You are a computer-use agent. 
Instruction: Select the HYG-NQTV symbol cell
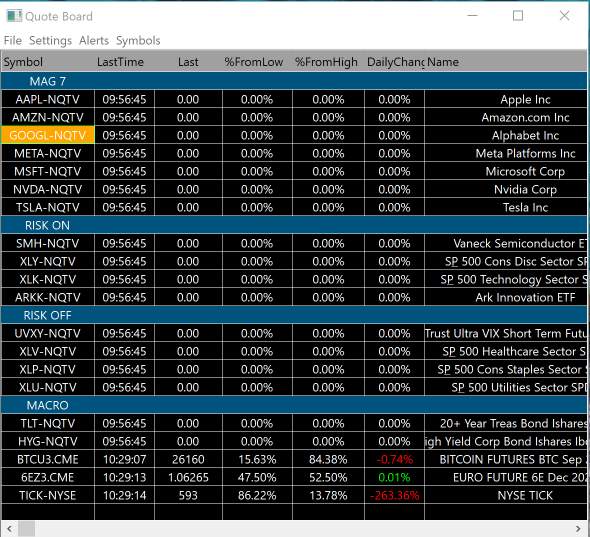point(48,441)
